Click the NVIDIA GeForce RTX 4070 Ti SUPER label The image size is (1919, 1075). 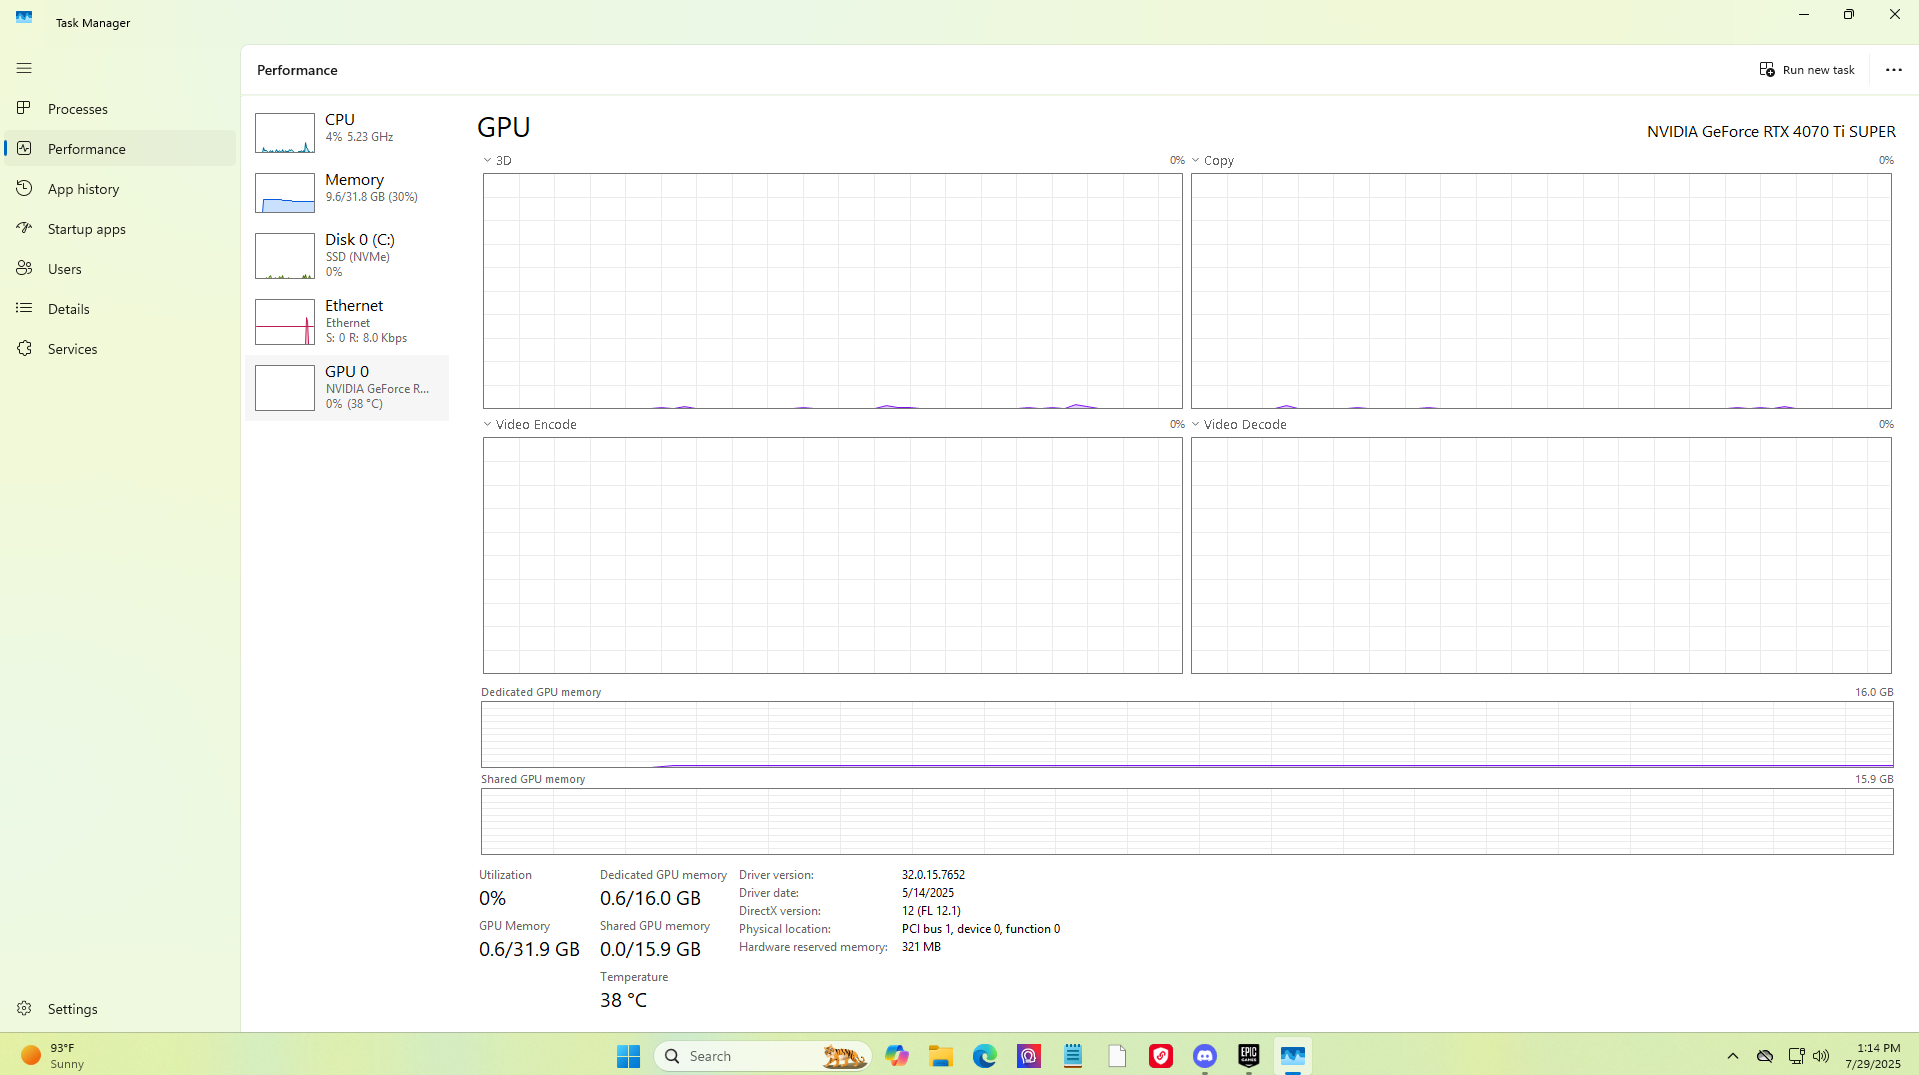pos(1771,131)
